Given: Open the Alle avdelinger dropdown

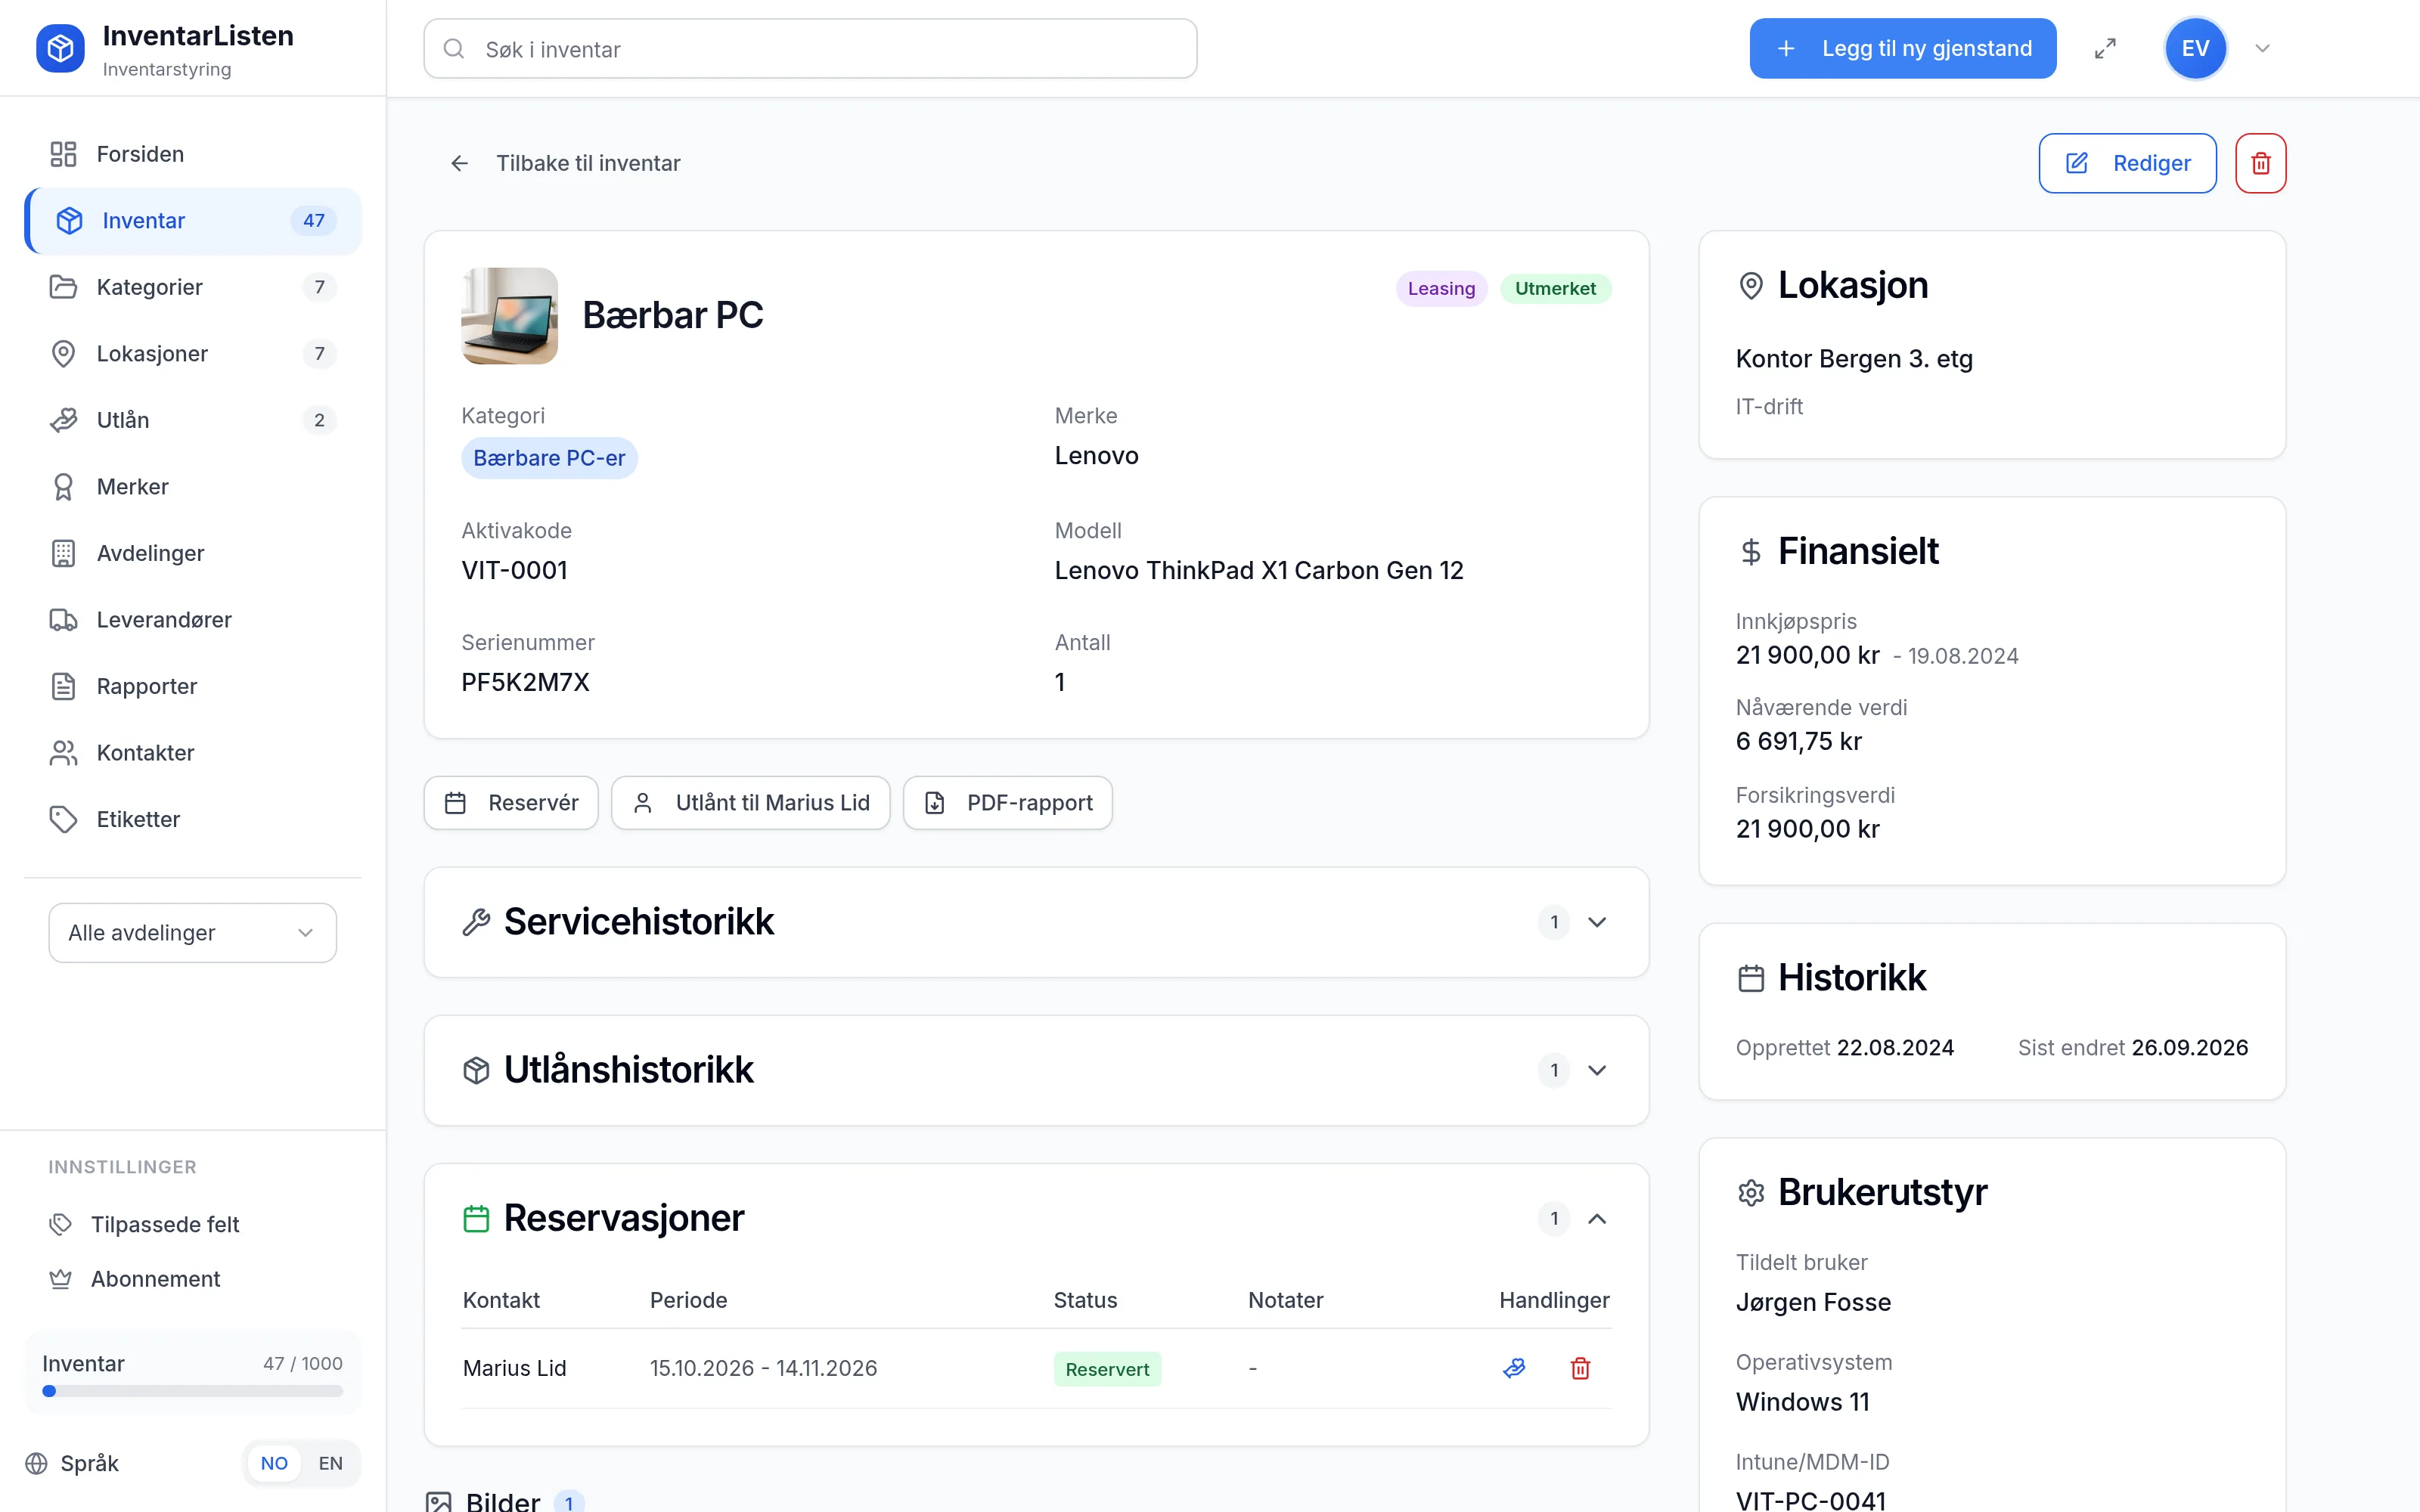Looking at the screenshot, I should click(192, 933).
